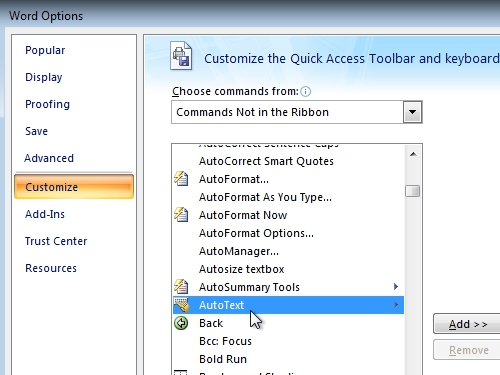This screenshot has height=375, width=500.
Task: Click the Remove button
Action: click(x=467, y=350)
